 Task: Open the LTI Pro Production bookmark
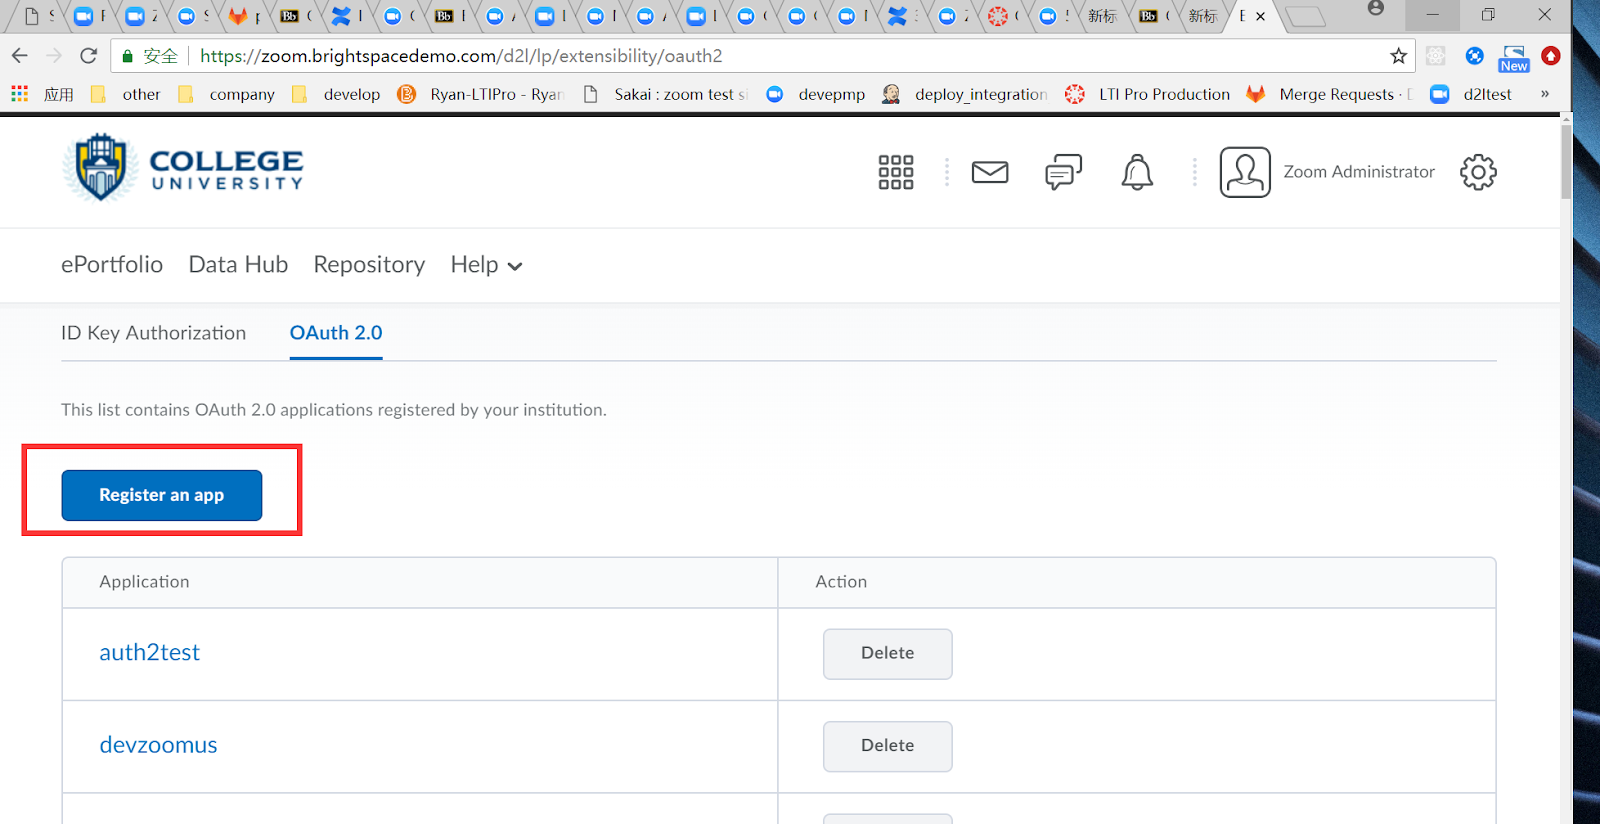click(x=1148, y=94)
